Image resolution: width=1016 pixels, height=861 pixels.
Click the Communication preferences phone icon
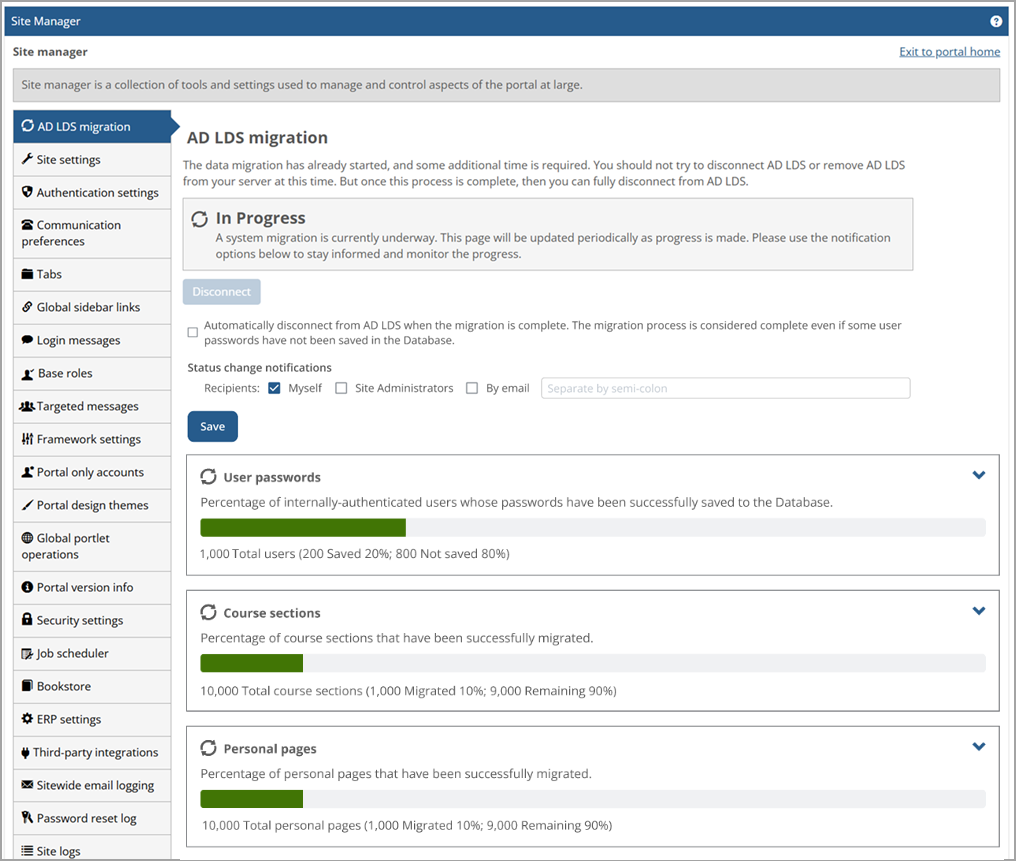click(27, 225)
